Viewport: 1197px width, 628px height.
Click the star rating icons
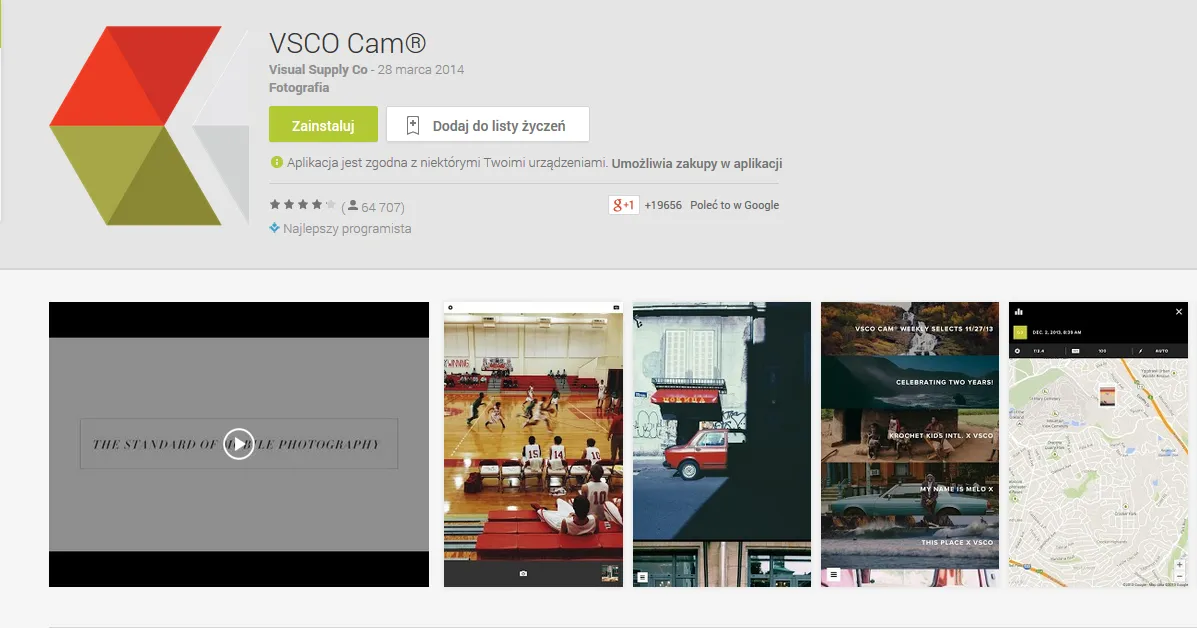tap(302, 205)
